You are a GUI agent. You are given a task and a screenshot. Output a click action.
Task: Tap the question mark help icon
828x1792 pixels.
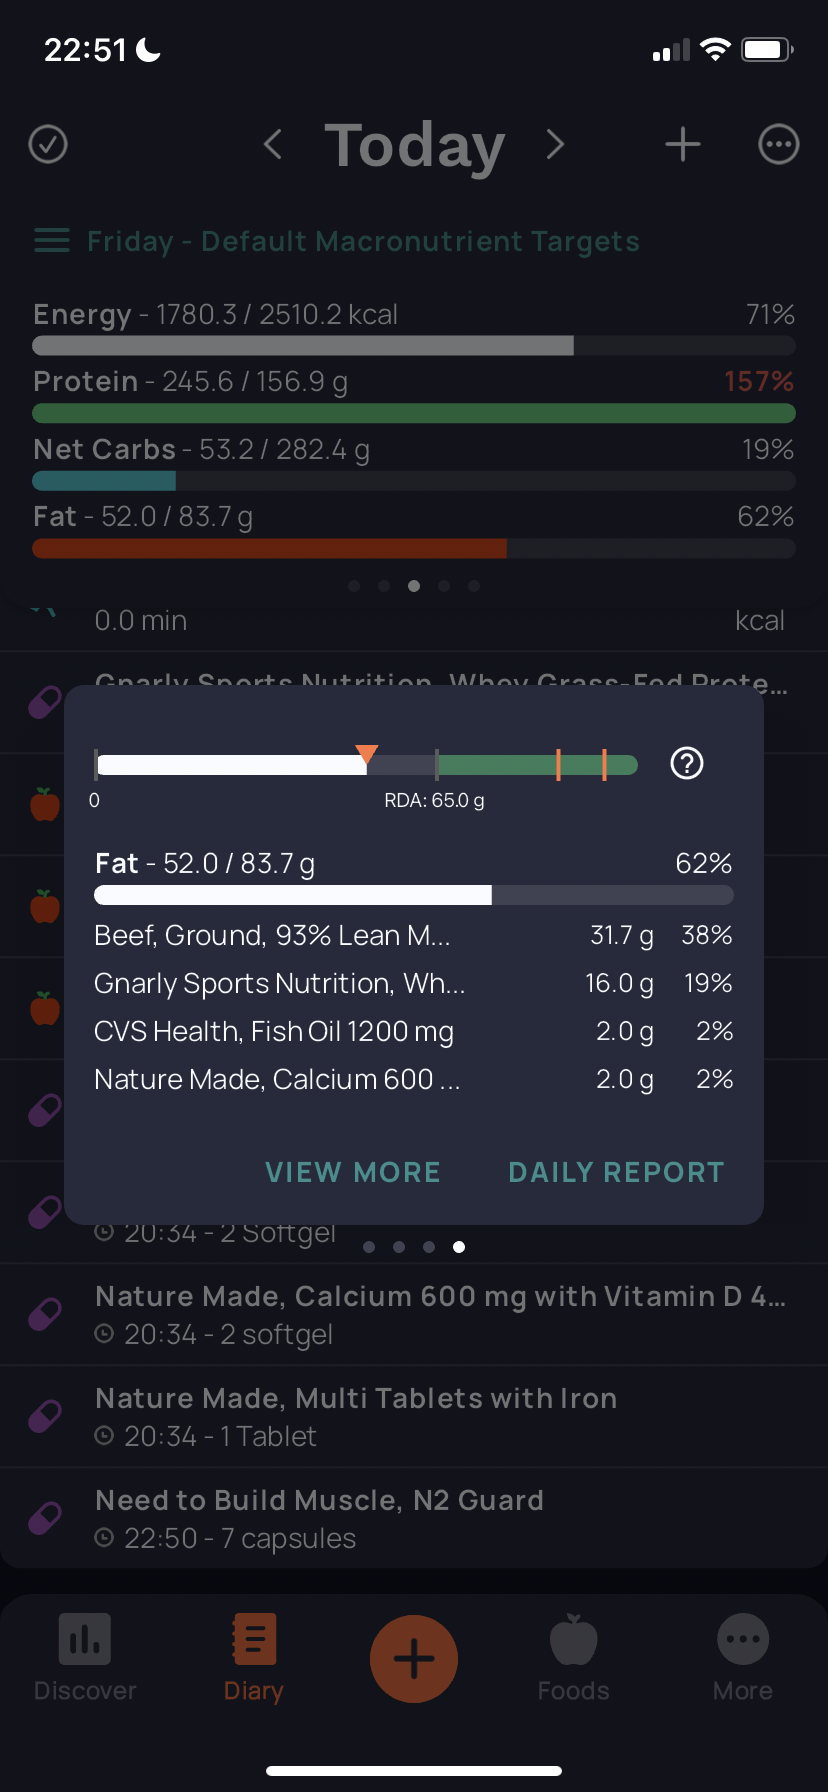pos(687,764)
